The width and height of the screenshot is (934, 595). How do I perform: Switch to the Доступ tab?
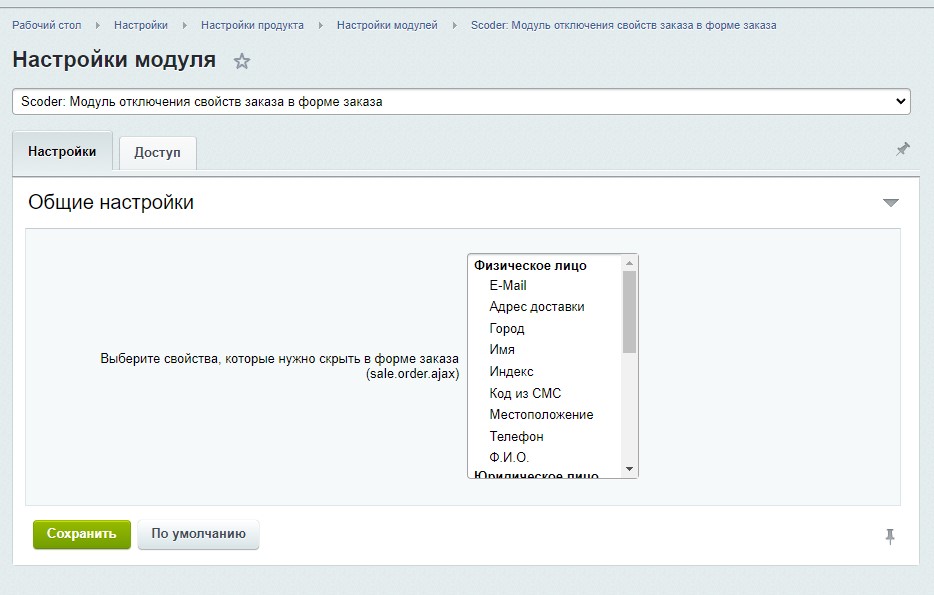157,153
